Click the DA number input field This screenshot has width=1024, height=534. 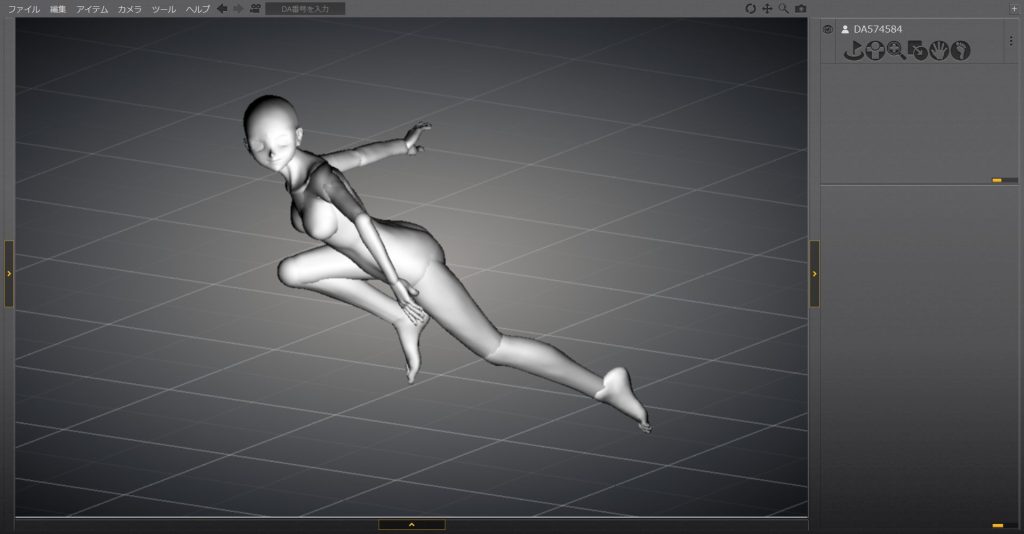306,8
